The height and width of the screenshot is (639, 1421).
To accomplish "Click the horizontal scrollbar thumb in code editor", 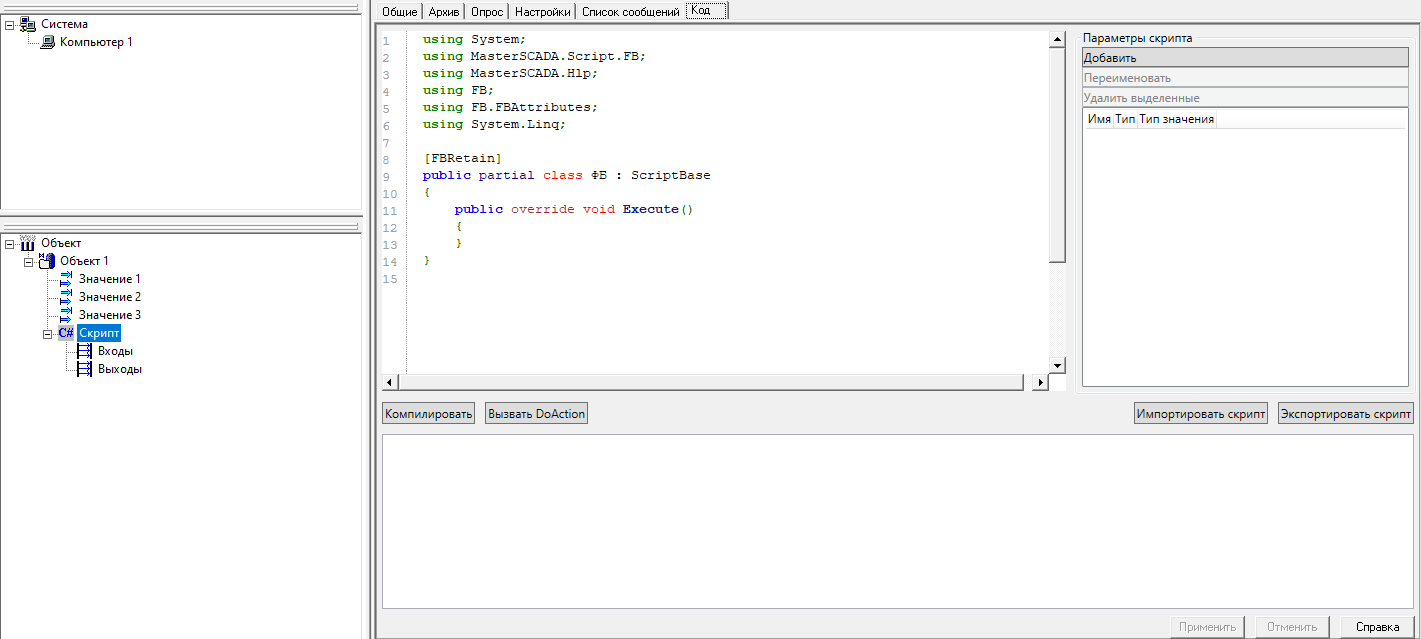I will tap(711, 382).
